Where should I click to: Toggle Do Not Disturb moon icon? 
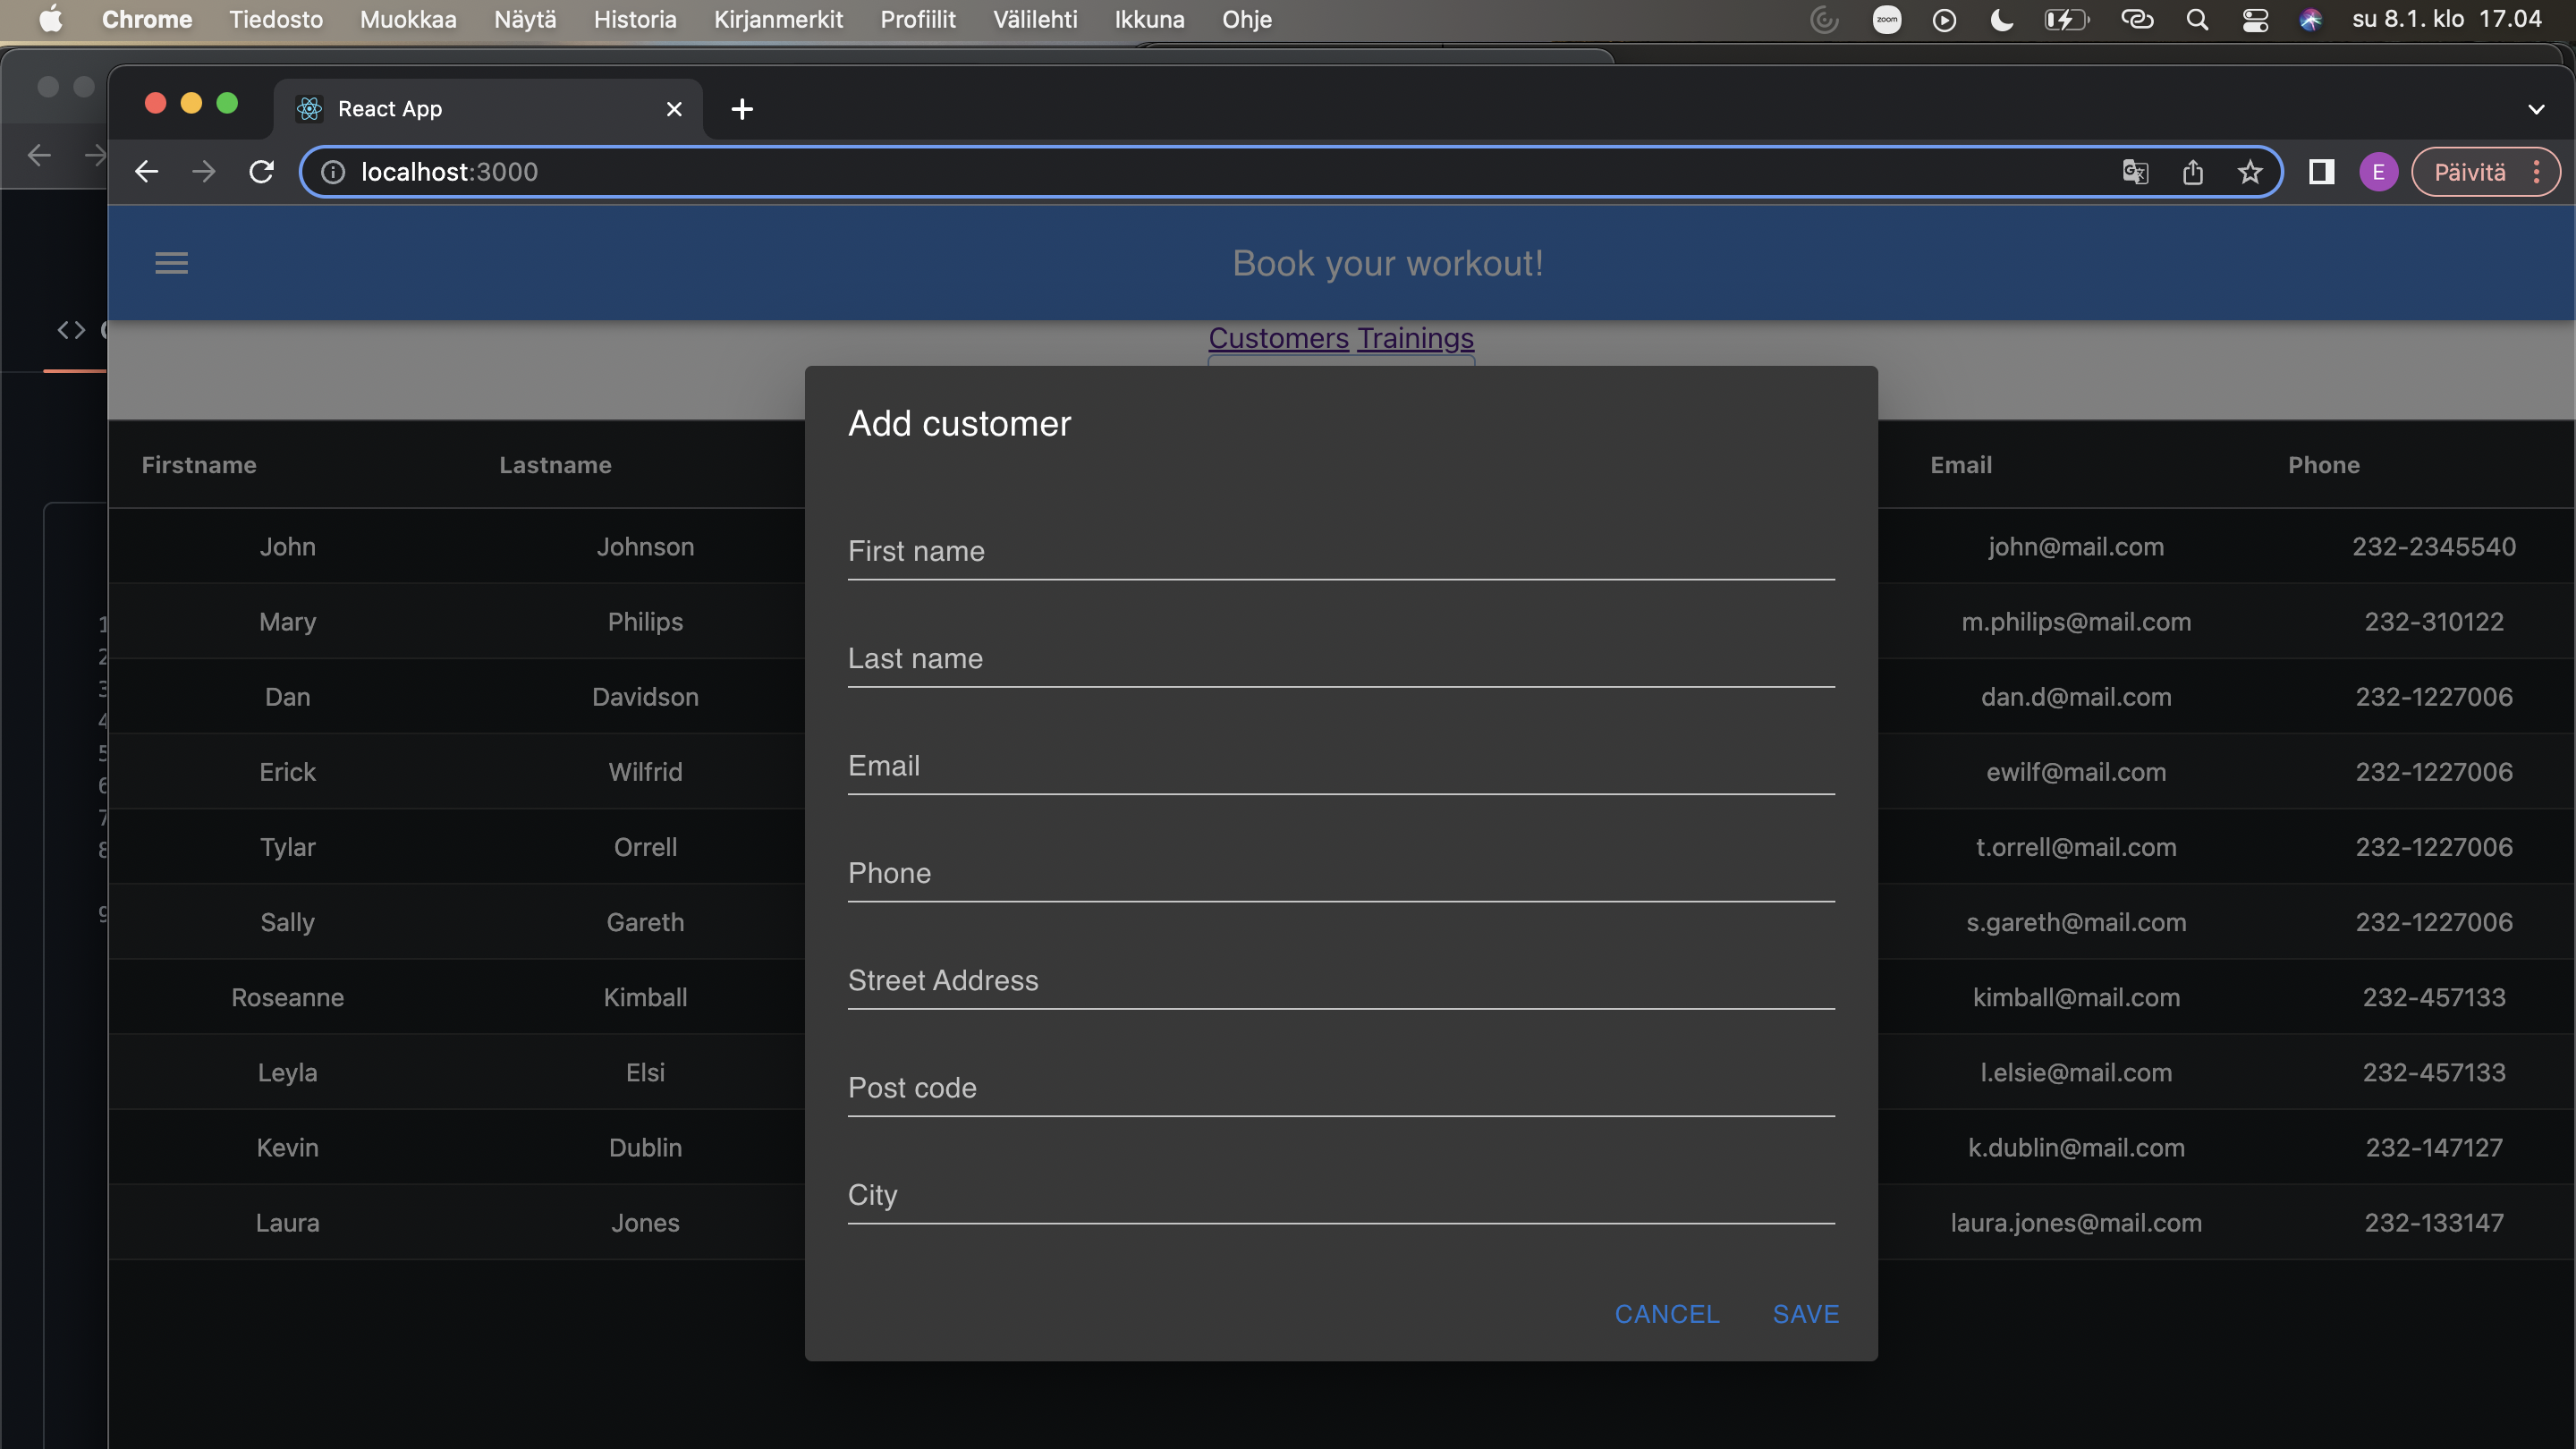coord(2001,20)
